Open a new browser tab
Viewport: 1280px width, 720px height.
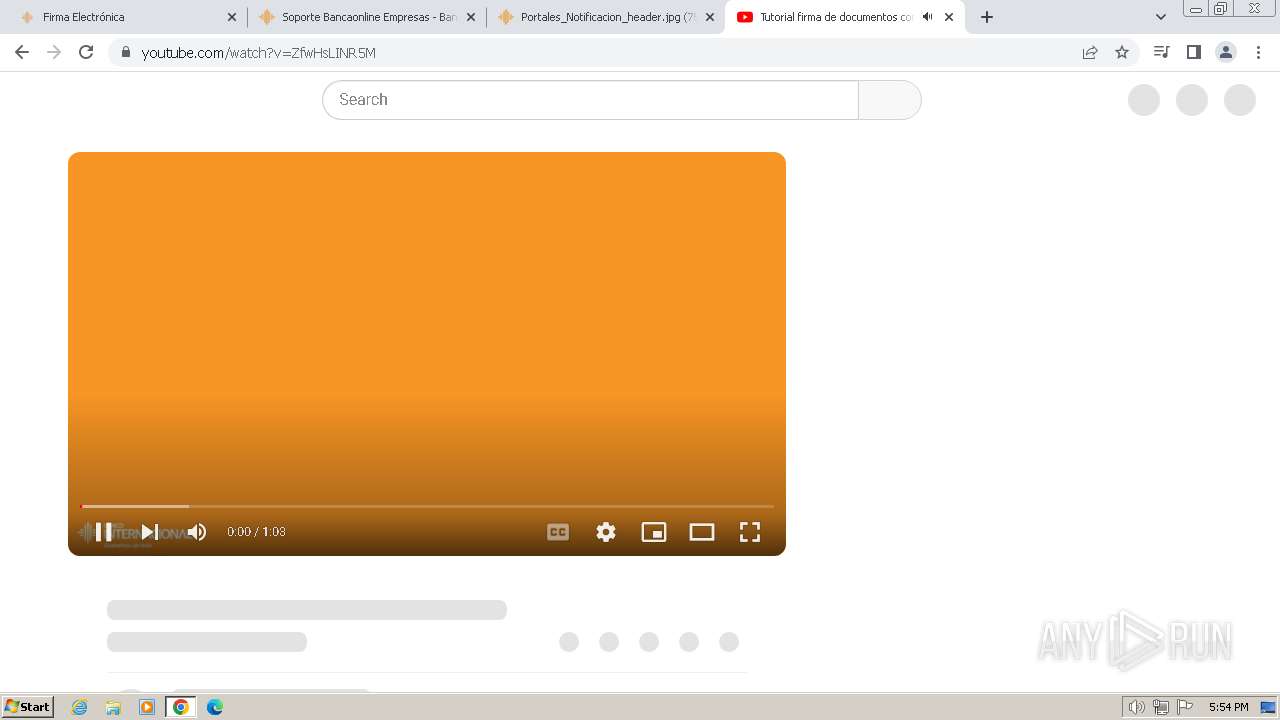(x=987, y=17)
